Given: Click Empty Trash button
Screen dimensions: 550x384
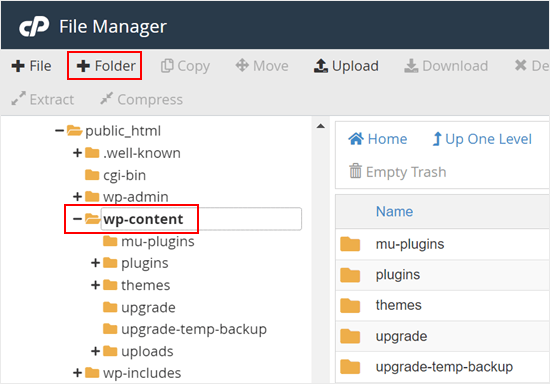Looking at the screenshot, I should (x=397, y=172).
